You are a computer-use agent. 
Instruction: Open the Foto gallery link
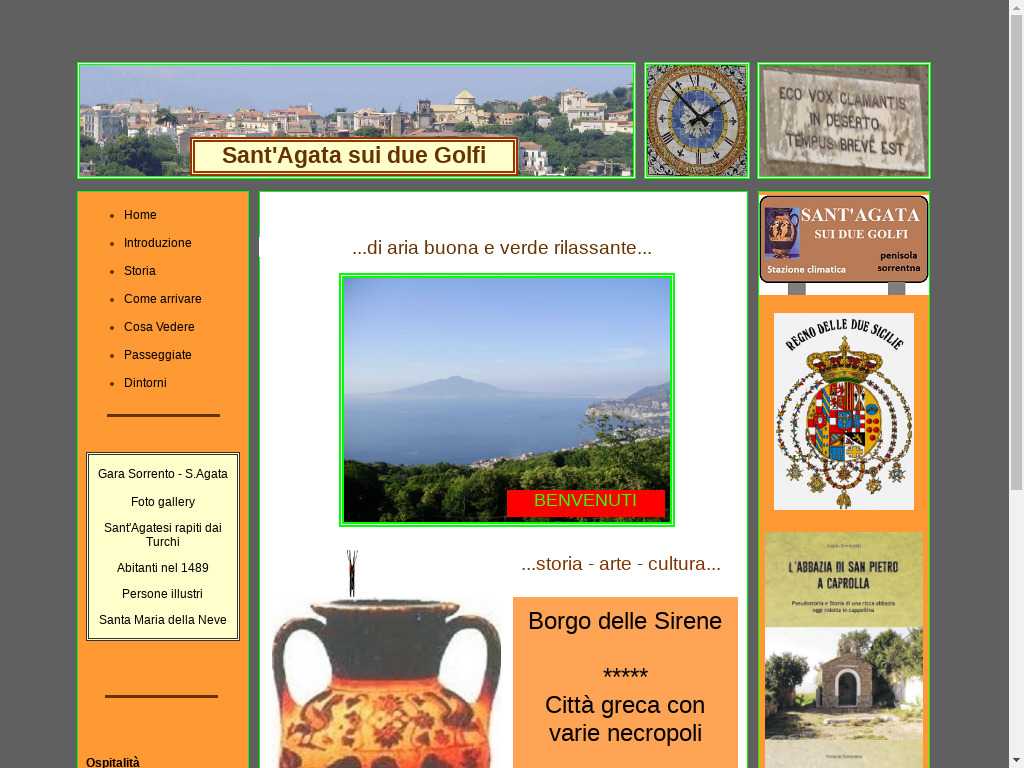(x=163, y=502)
